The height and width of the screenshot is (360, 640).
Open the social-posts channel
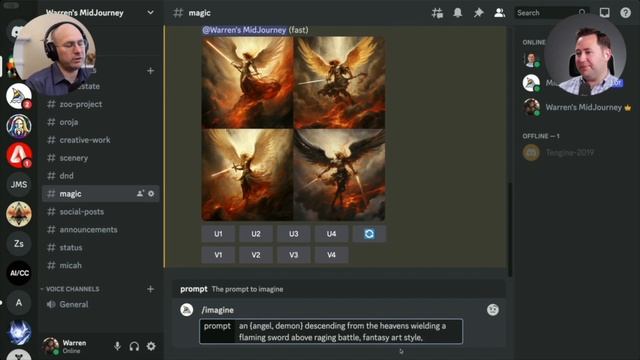click(100, 212)
